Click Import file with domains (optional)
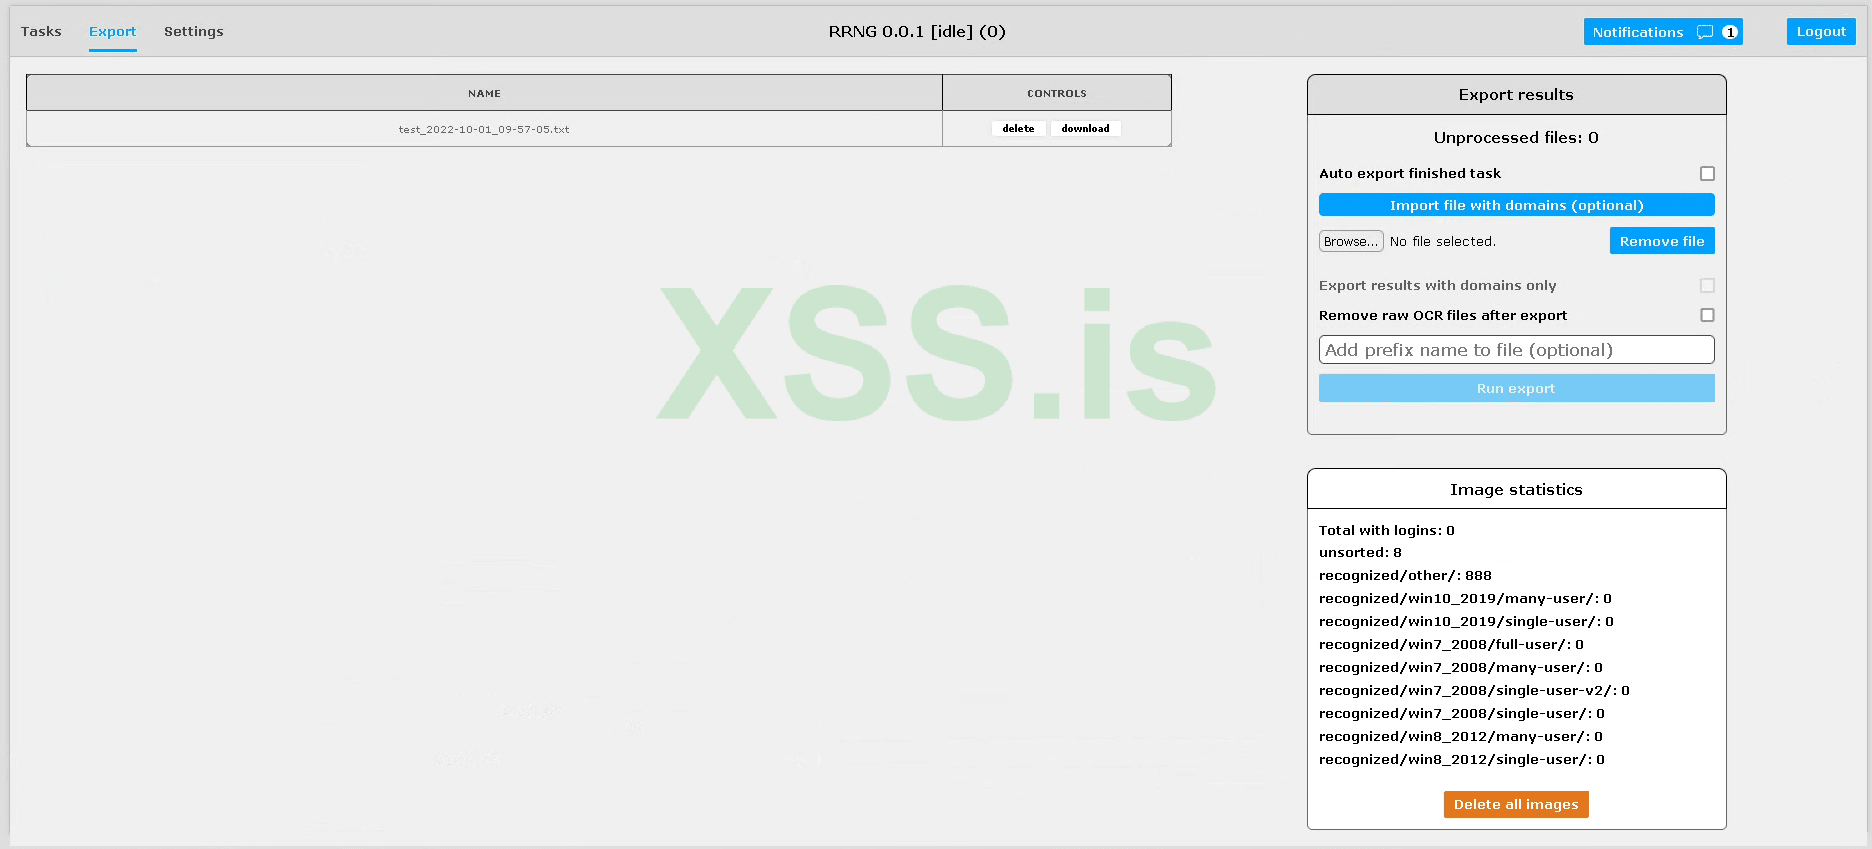The width and height of the screenshot is (1872, 849). [1516, 205]
